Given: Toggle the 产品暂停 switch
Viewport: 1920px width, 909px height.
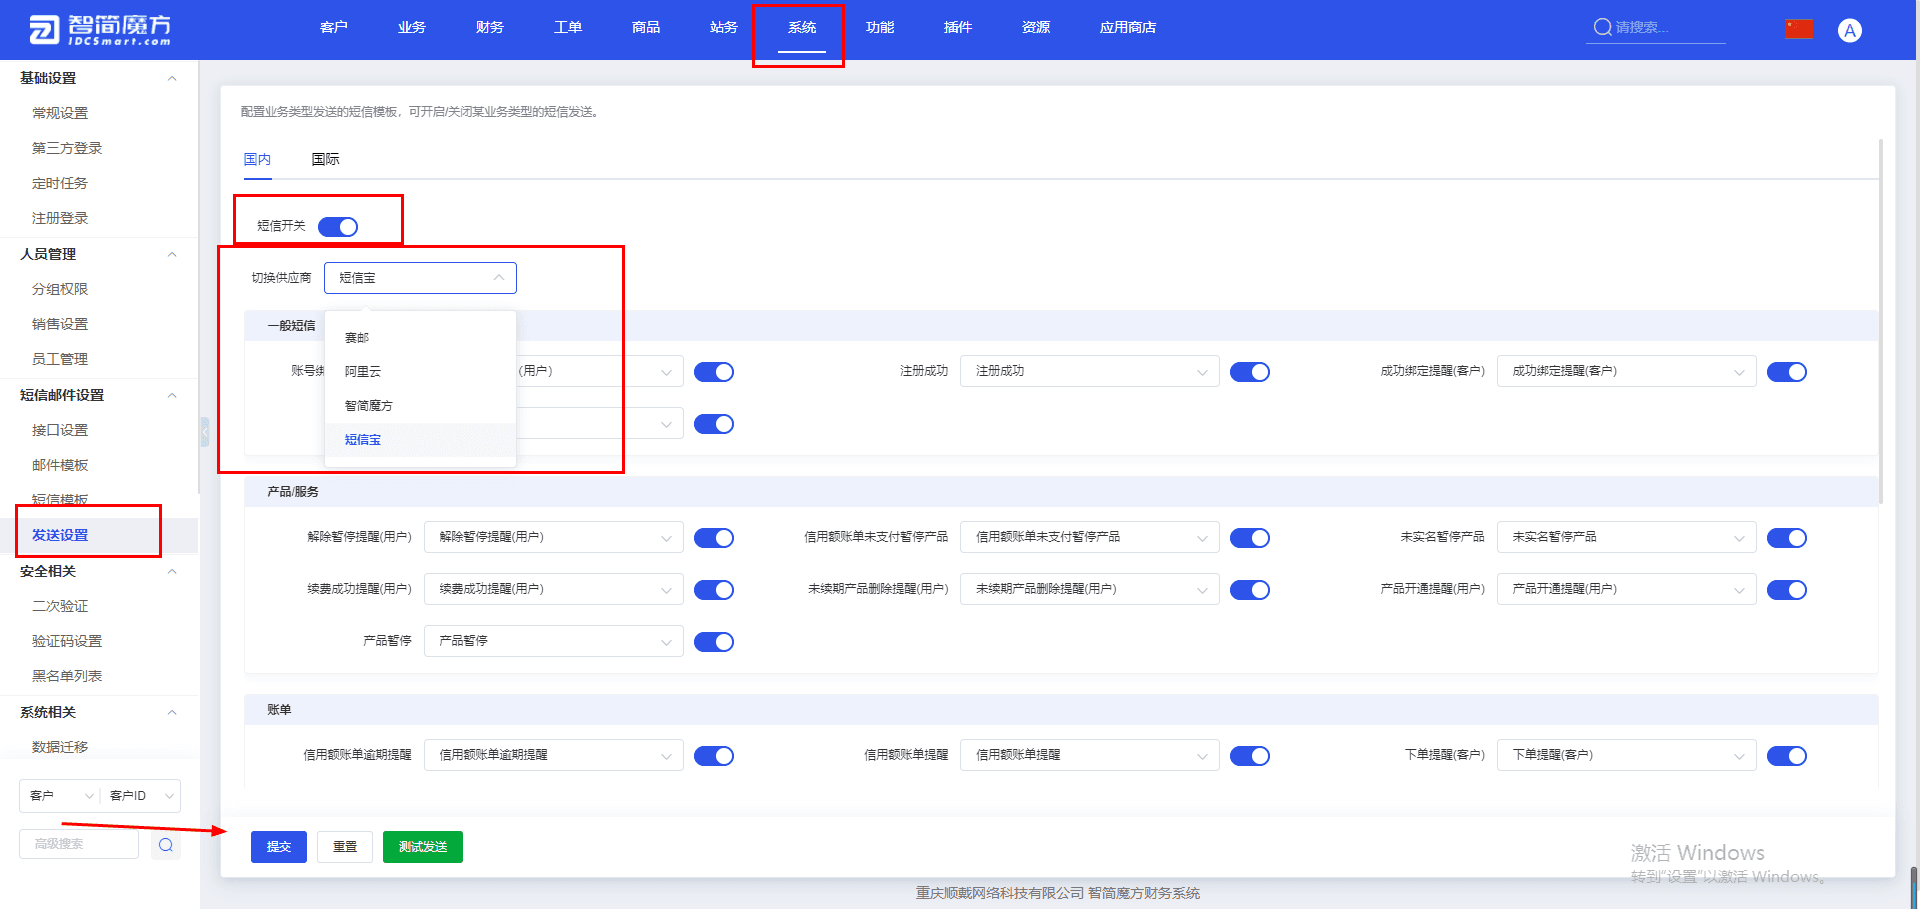Looking at the screenshot, I should [714, 642].
